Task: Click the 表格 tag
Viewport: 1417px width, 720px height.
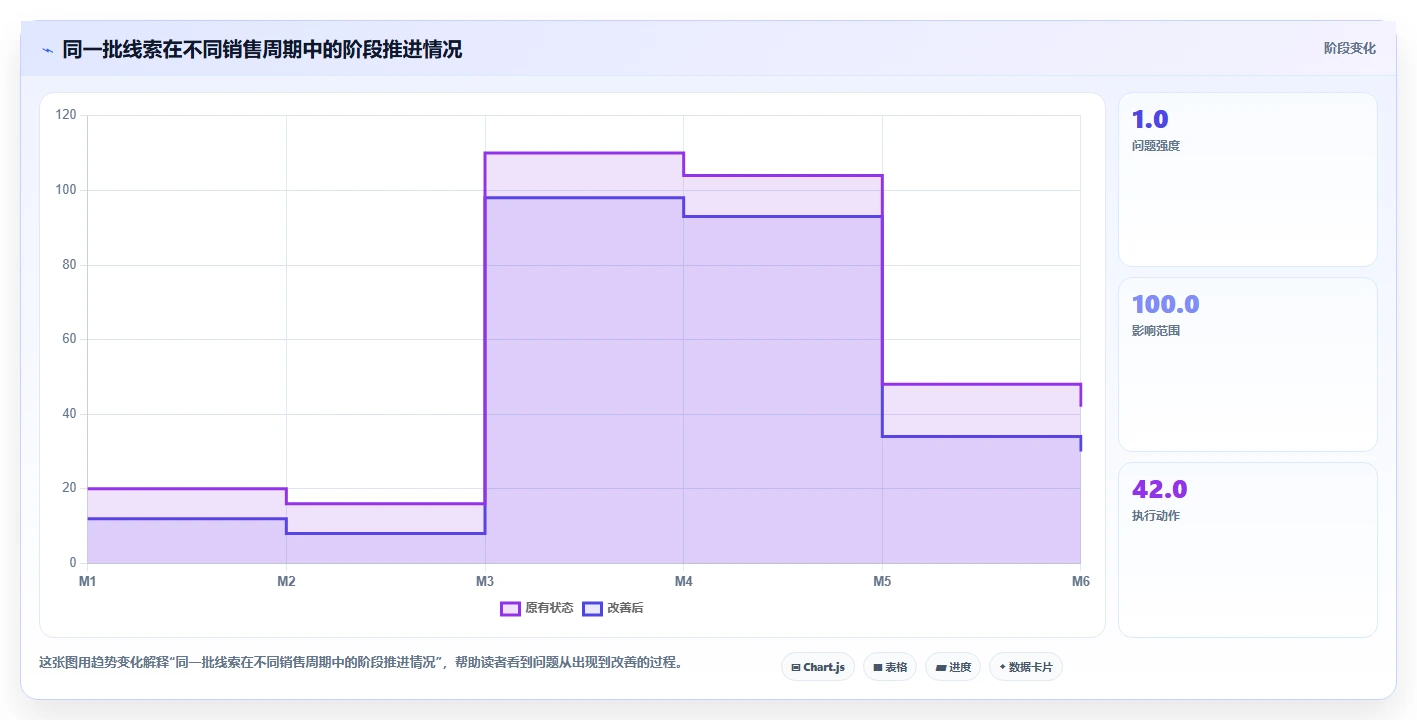Action: click(890, 667)
